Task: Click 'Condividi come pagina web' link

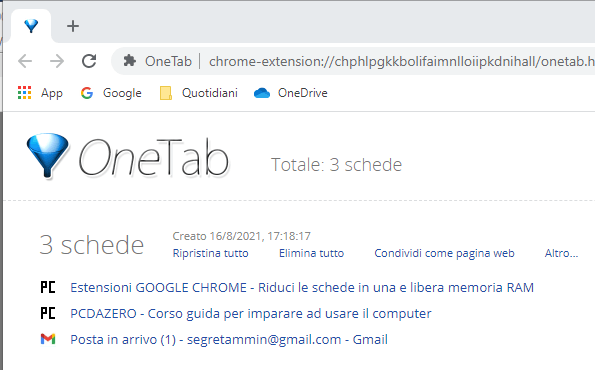Action: point(444,253)
